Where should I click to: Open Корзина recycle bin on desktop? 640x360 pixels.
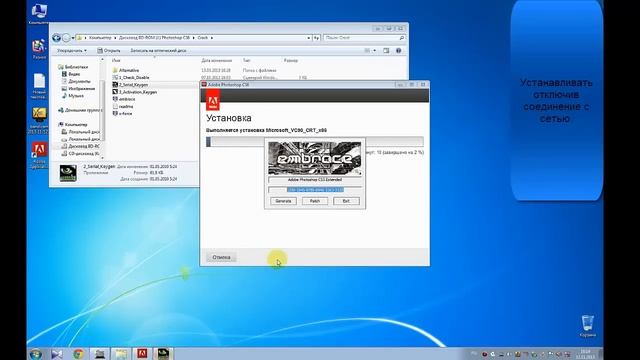pyautogui.click(x=588, y=326)
